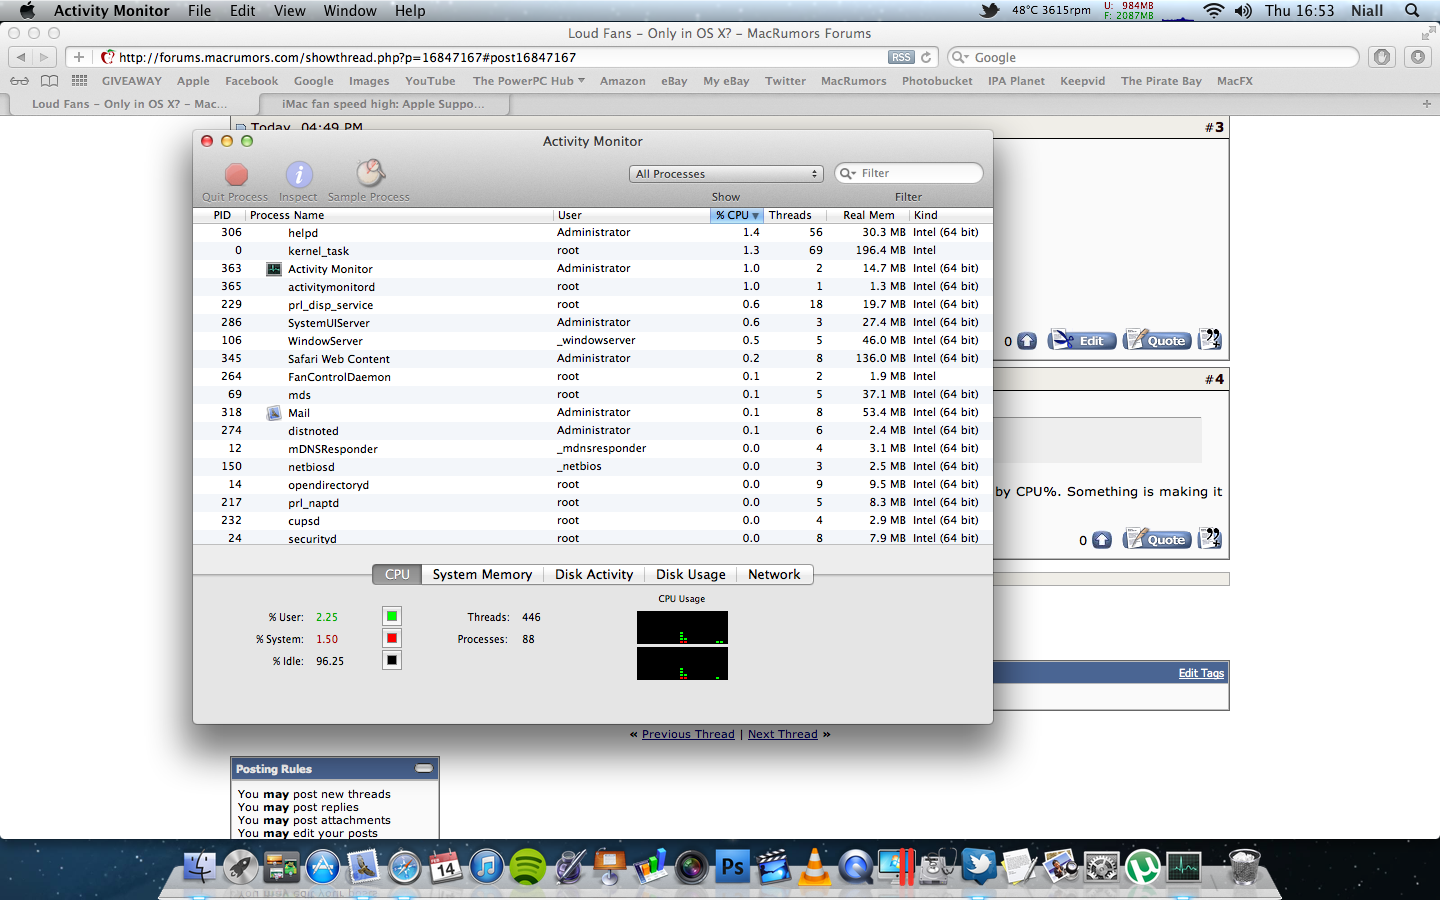This screenshot has width=1440, height=900.
Task: Click the Safari URL address field
Action: pyautogui.click(x=500, y=57)
